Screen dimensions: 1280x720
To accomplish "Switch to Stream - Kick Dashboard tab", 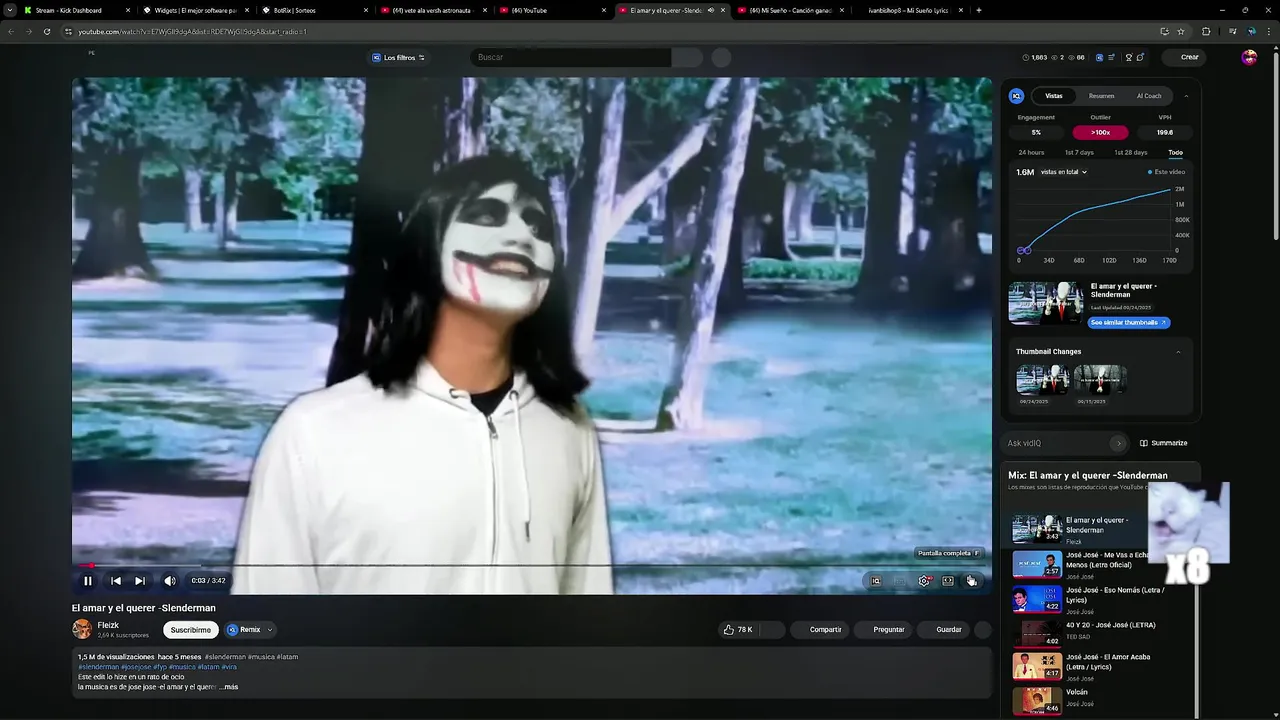I will click(x=77, y=10).
